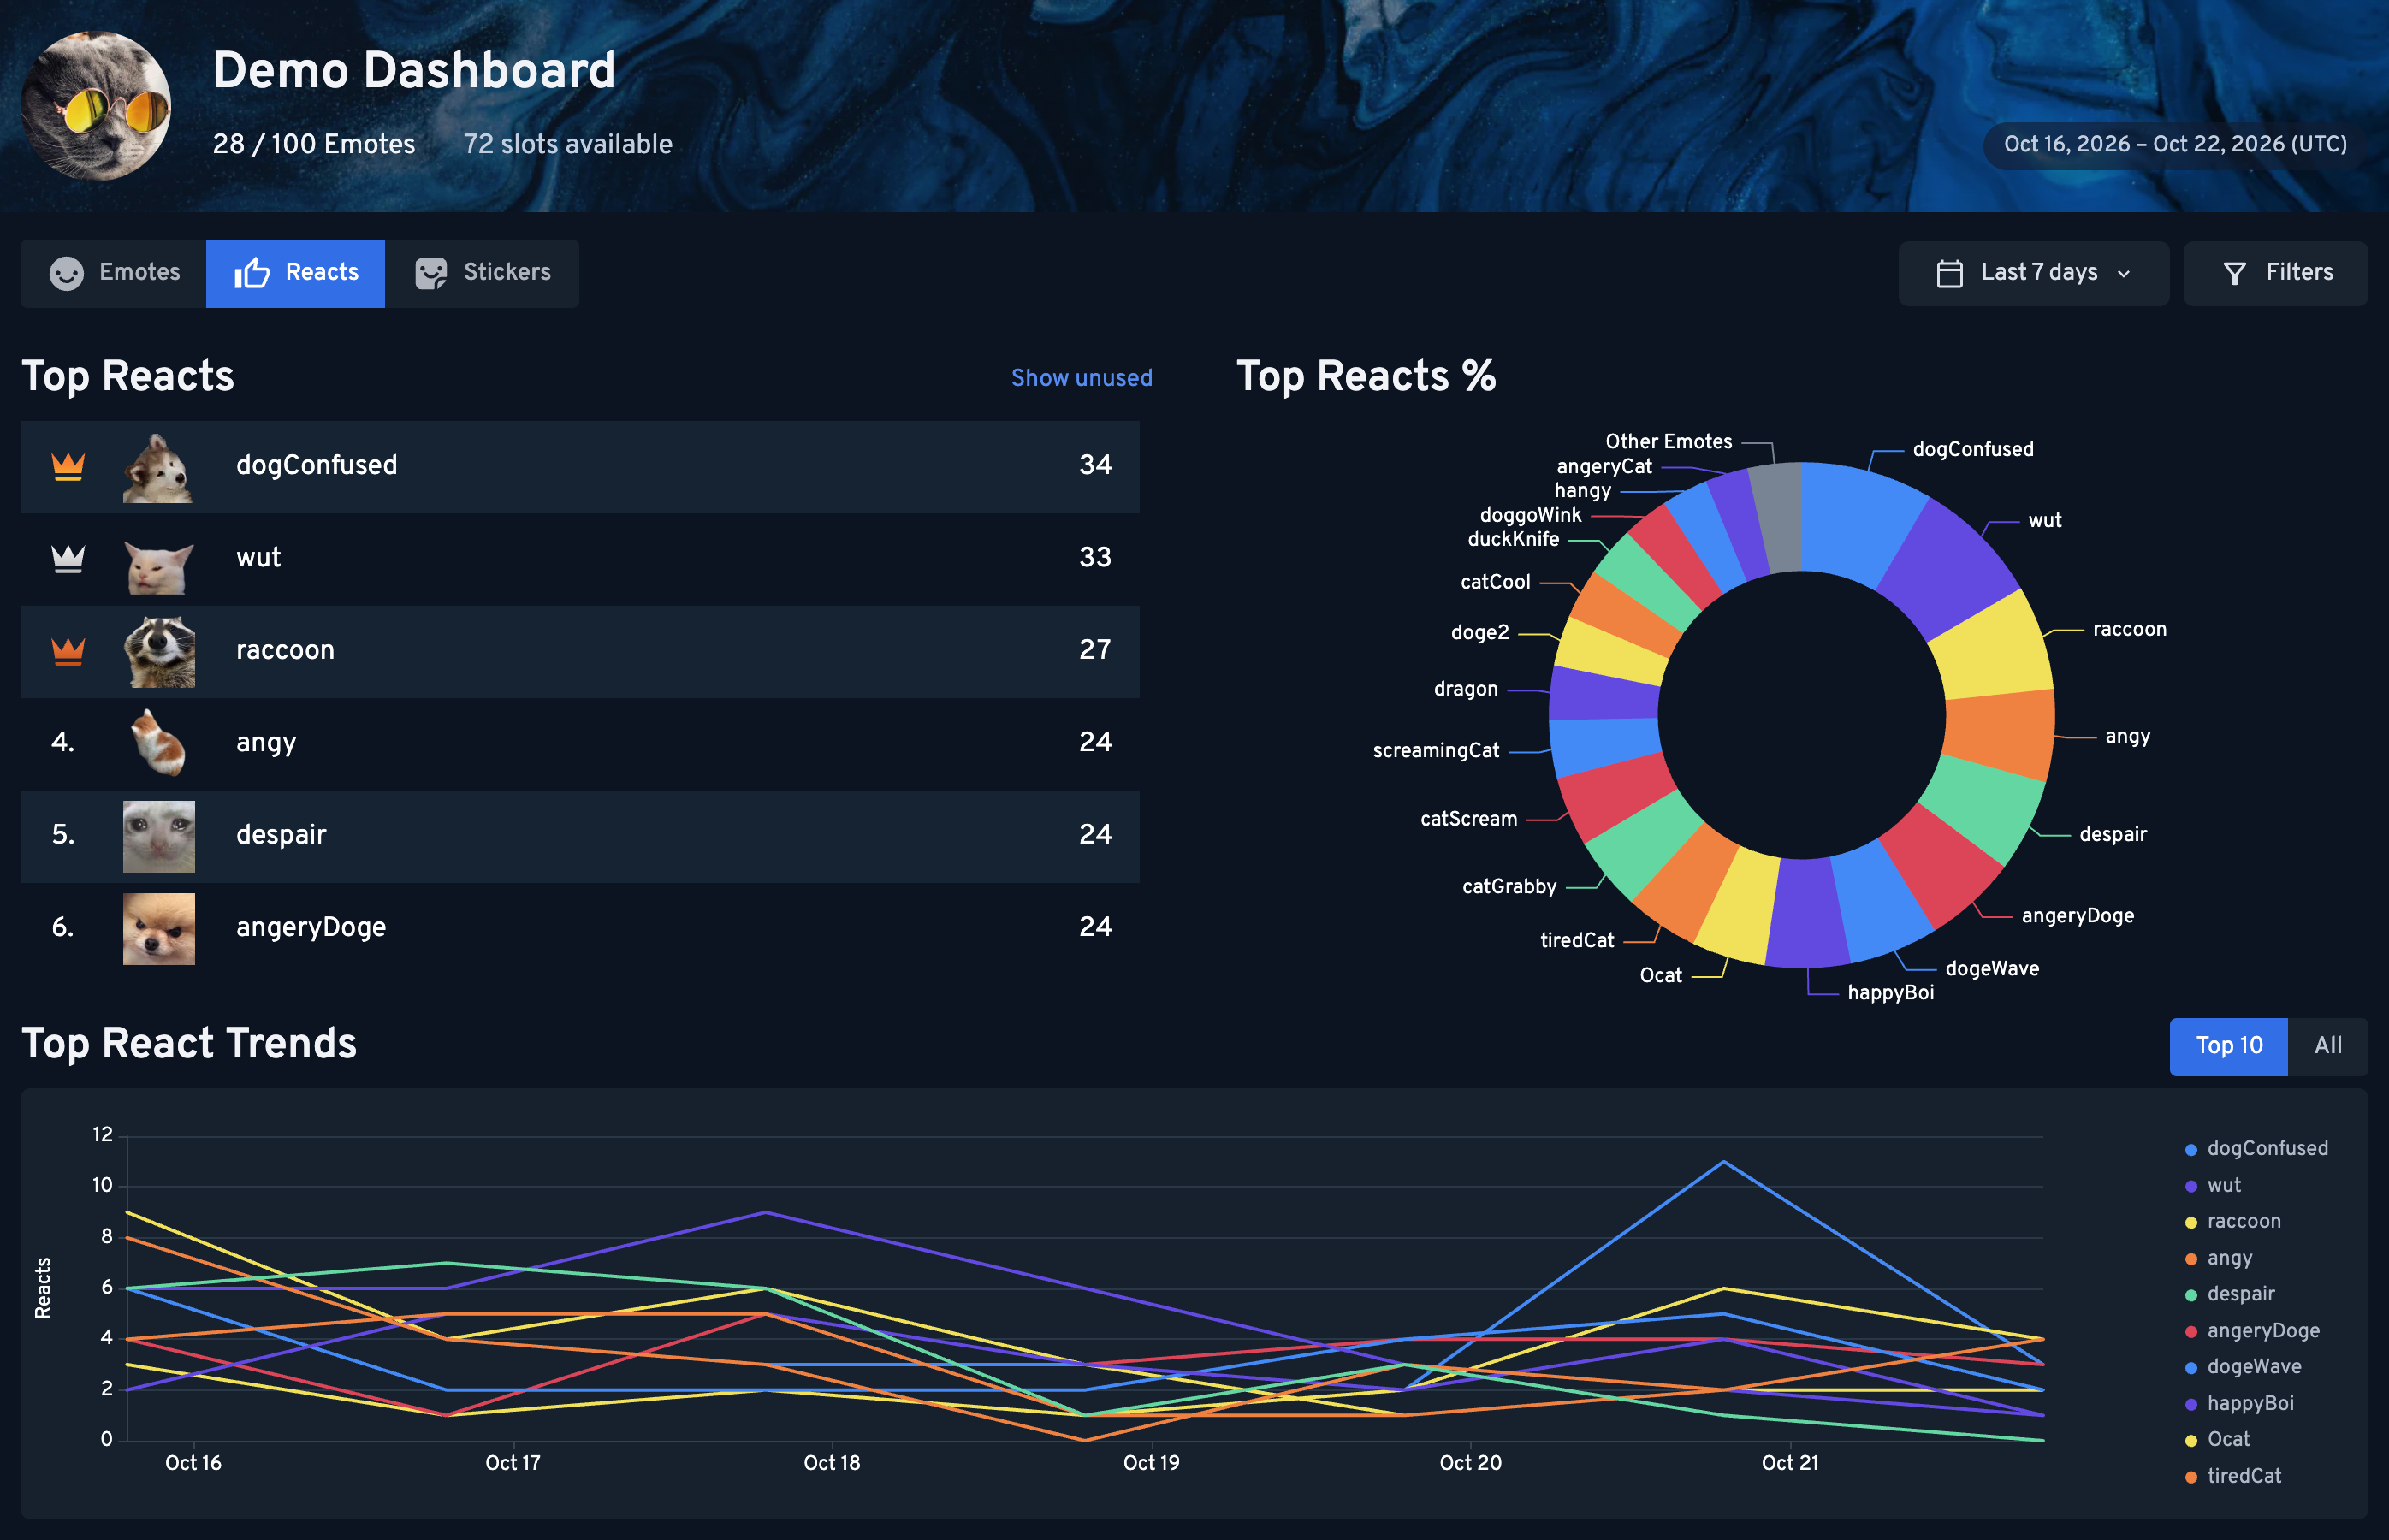Click the gold crown icon beside dogConfused

pos(68,466)
